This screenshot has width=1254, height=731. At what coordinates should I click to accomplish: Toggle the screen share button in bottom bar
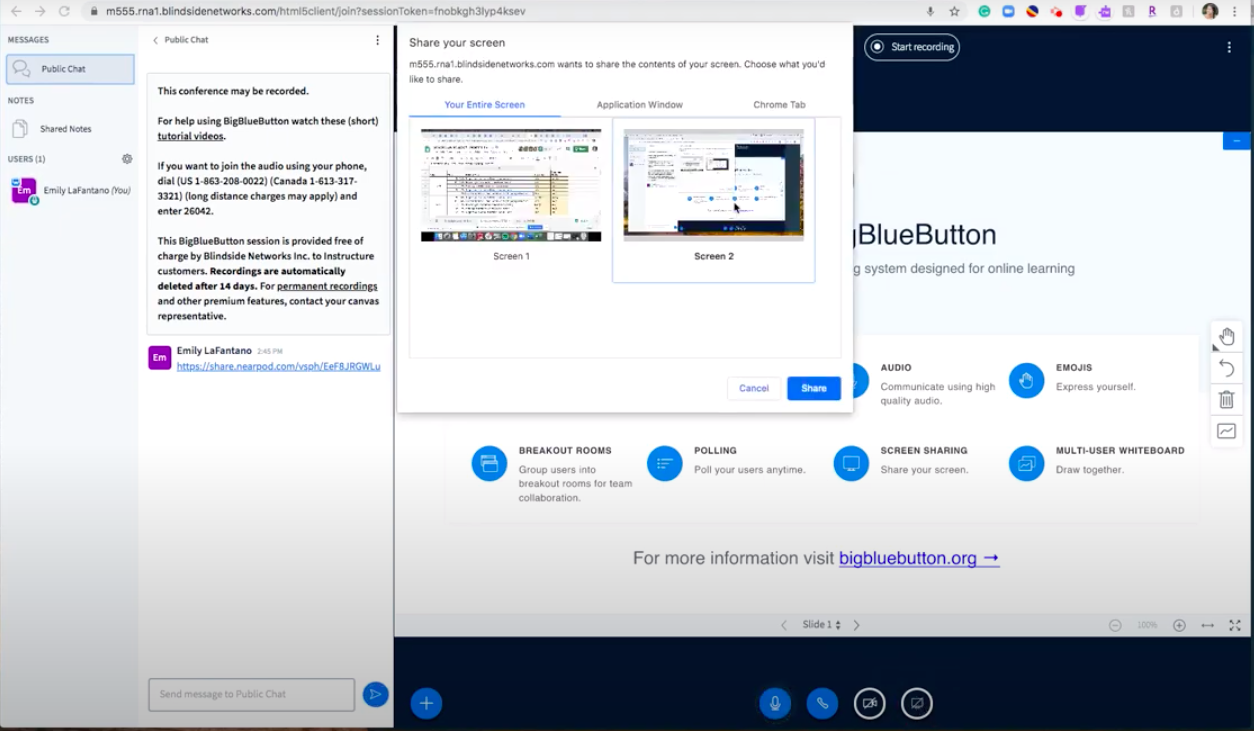coord(916,703)
